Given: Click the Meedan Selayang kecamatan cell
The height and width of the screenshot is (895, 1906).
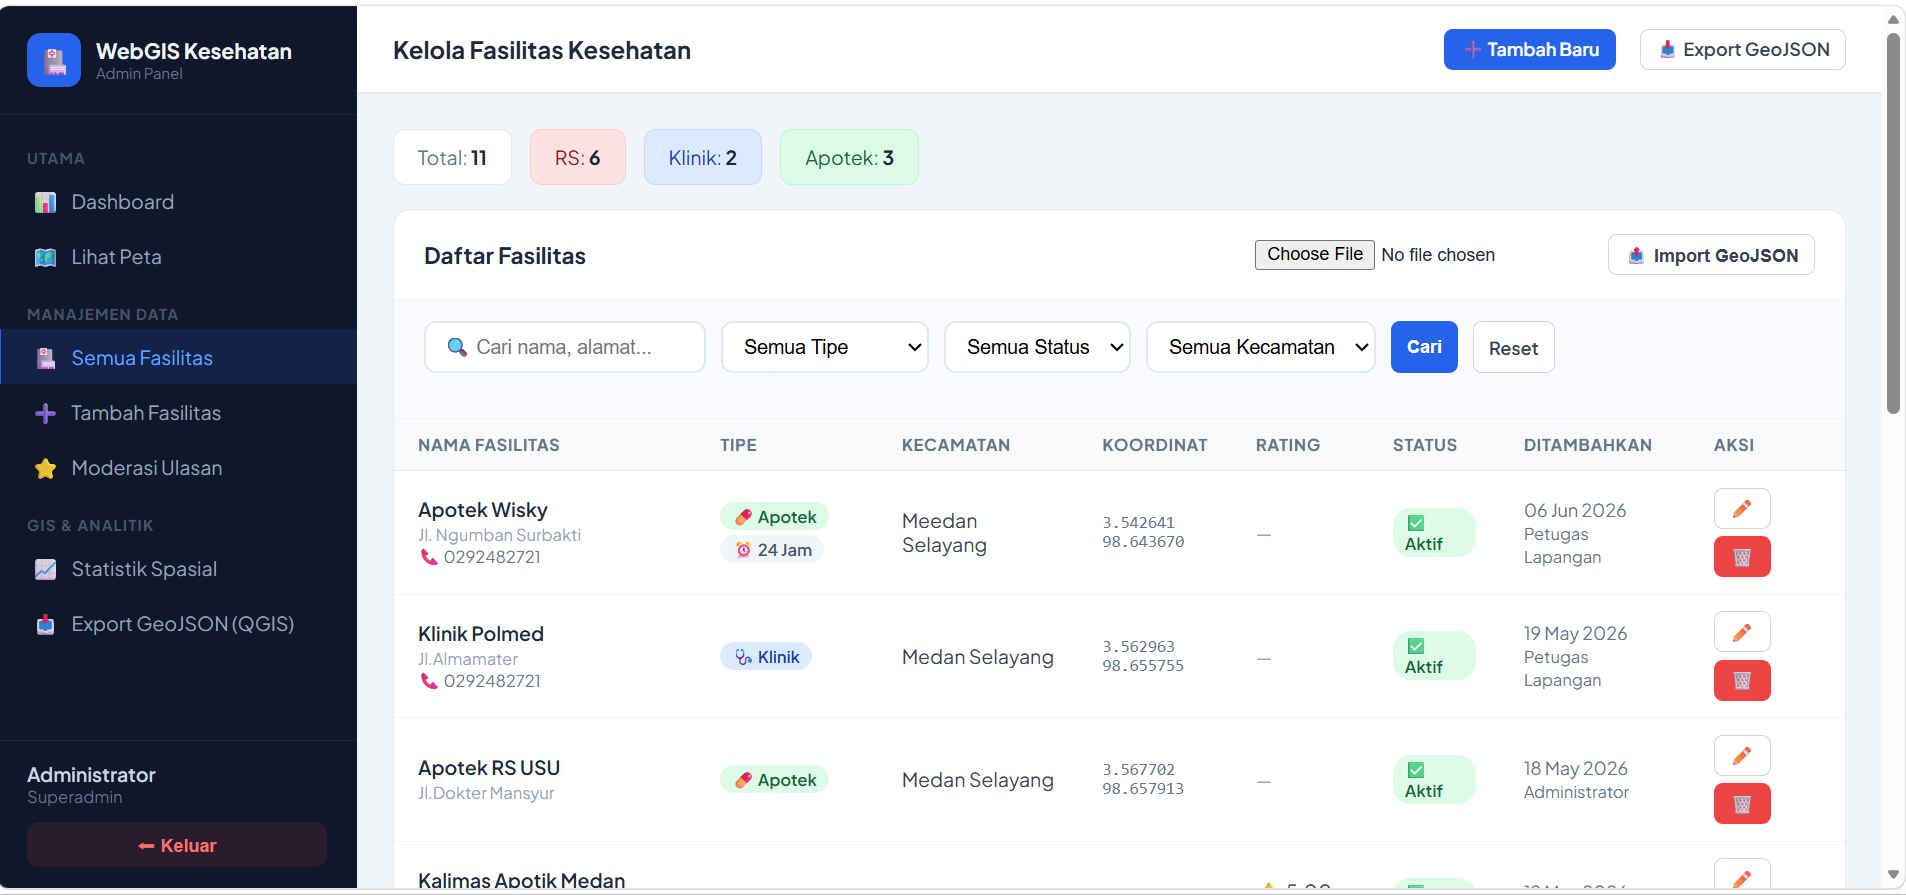Looking at the screenshot, I should tap(944, 533).
